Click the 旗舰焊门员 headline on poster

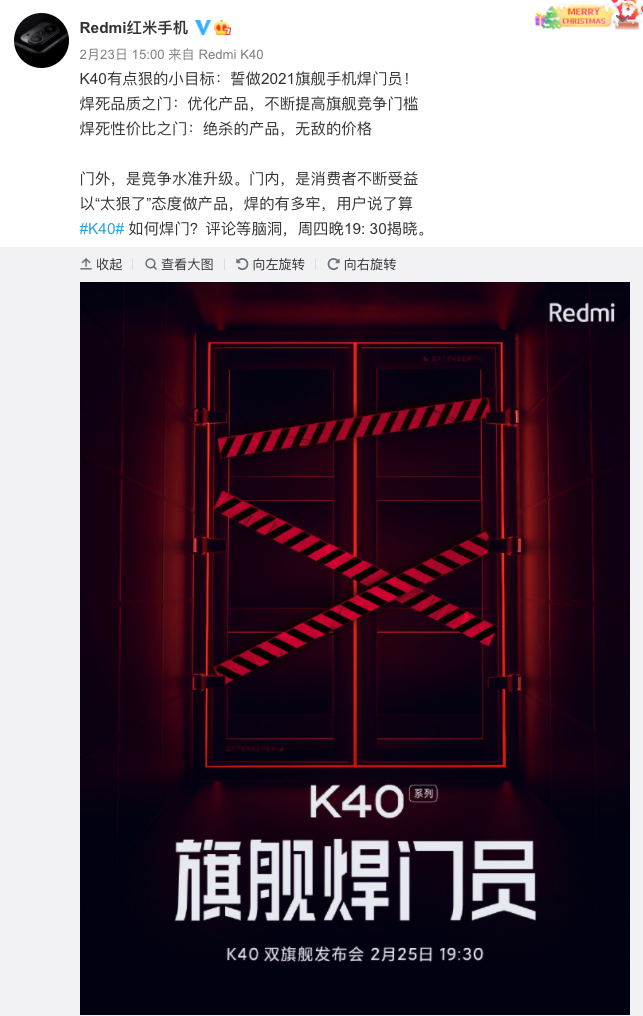click(x=355, y=879)
